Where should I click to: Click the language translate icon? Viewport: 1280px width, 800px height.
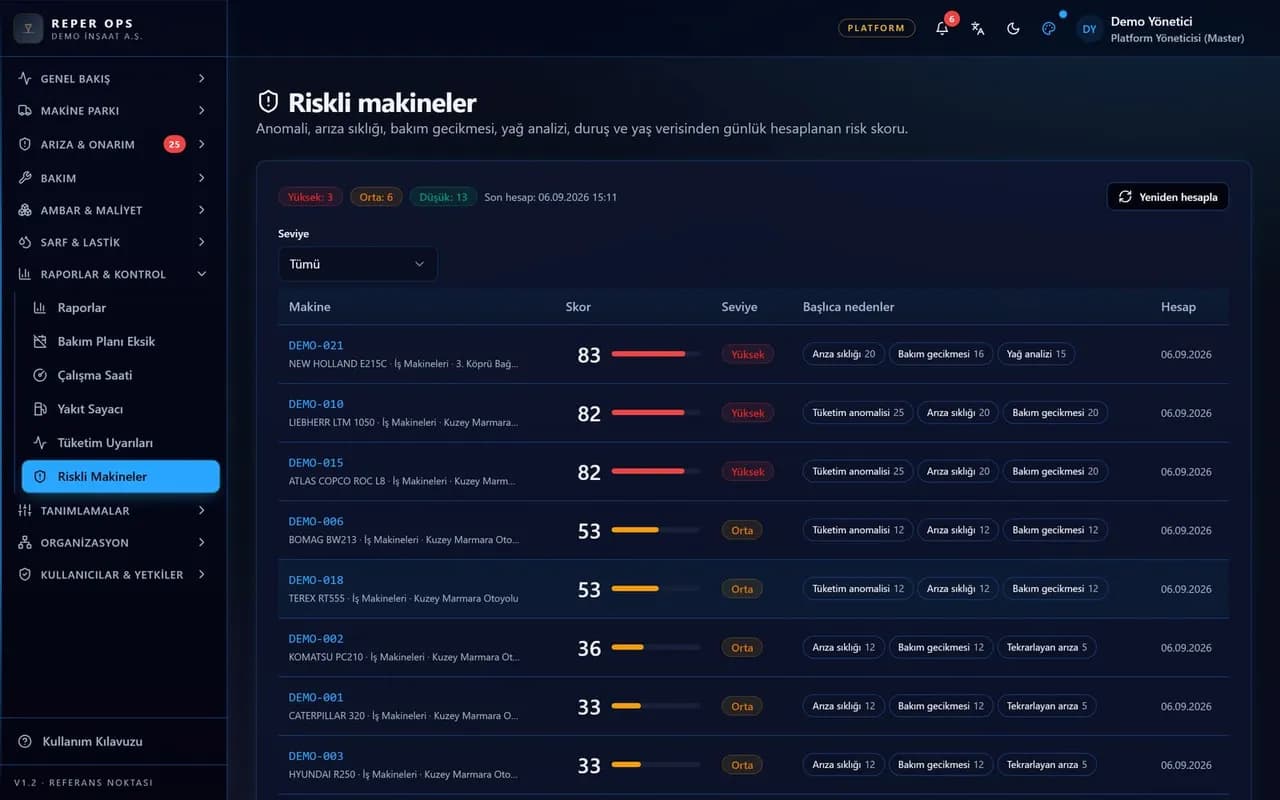(978, 28)
